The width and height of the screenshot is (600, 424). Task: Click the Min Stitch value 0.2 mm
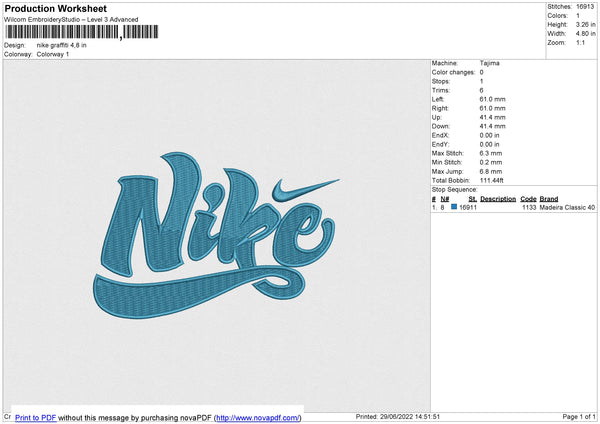point(491,163)
